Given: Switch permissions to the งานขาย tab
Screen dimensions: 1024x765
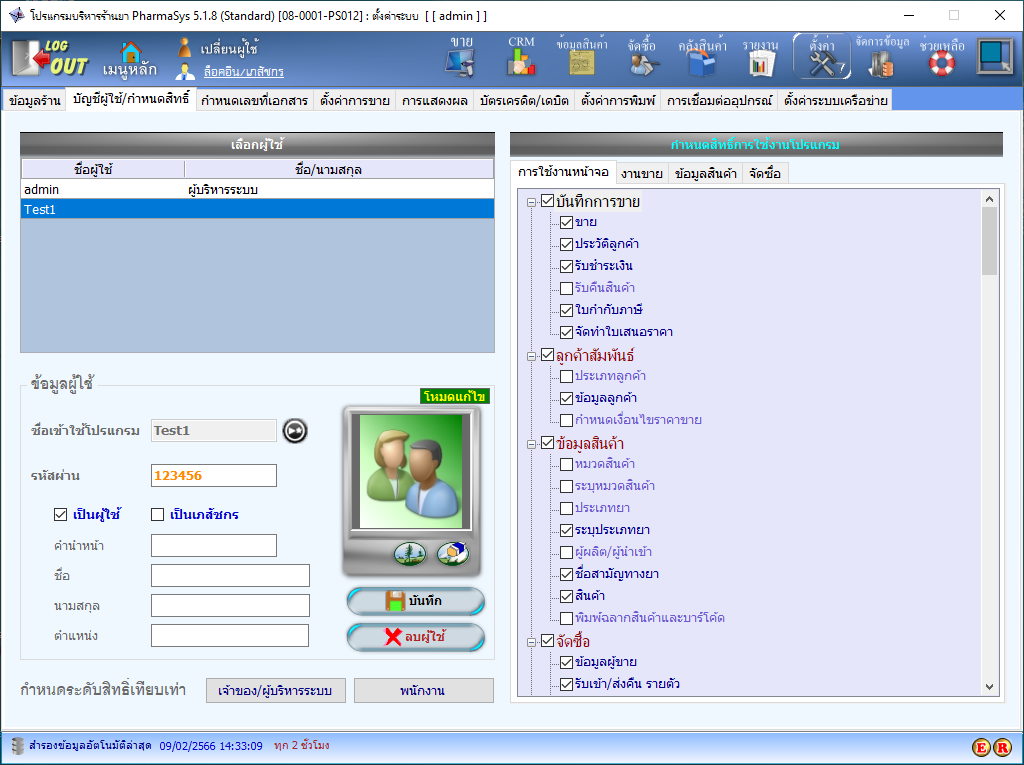Looking at the screenshot, I should [x=641, y=173].
